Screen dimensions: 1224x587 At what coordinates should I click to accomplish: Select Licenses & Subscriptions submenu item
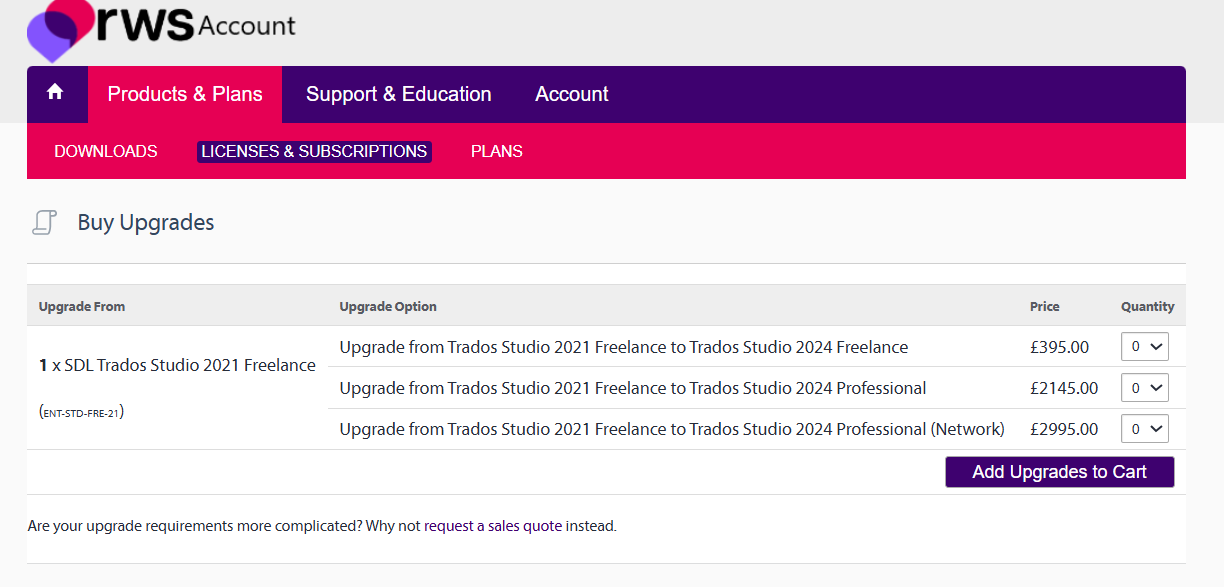[x=314, y=151]
